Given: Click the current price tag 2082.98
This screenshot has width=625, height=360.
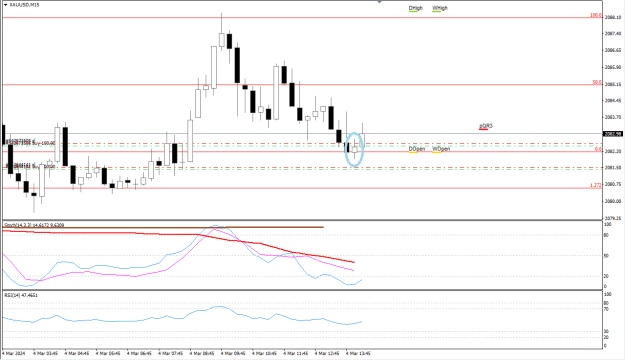Looking at the screenshot, I should coord(613,134).
